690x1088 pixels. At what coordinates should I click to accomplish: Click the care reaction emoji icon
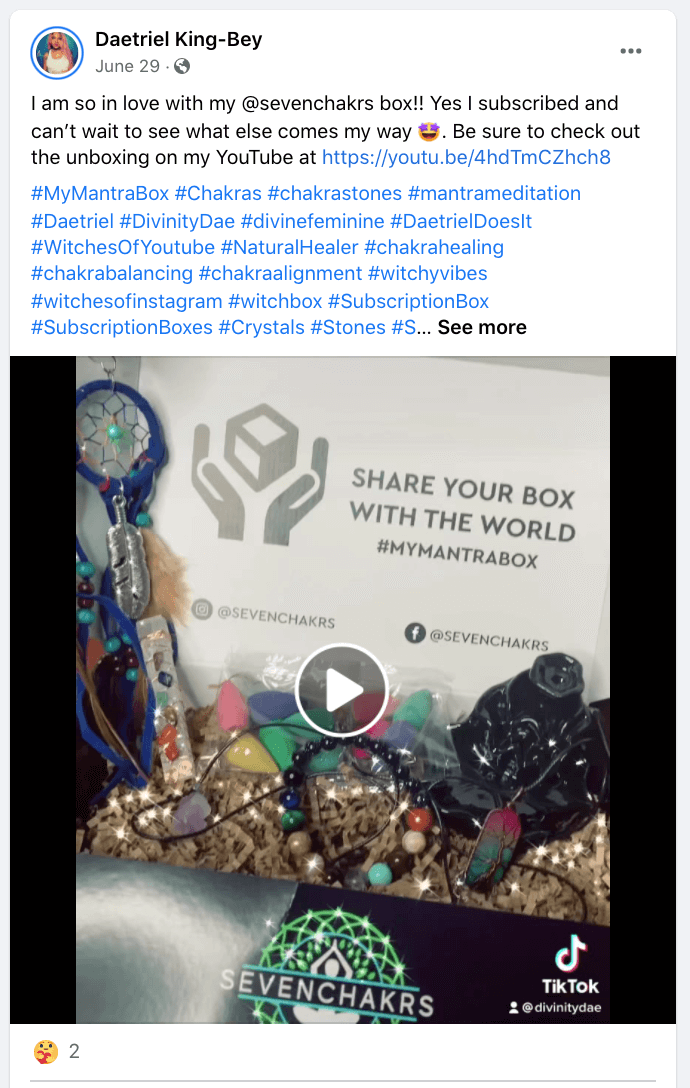(45, 1051)
